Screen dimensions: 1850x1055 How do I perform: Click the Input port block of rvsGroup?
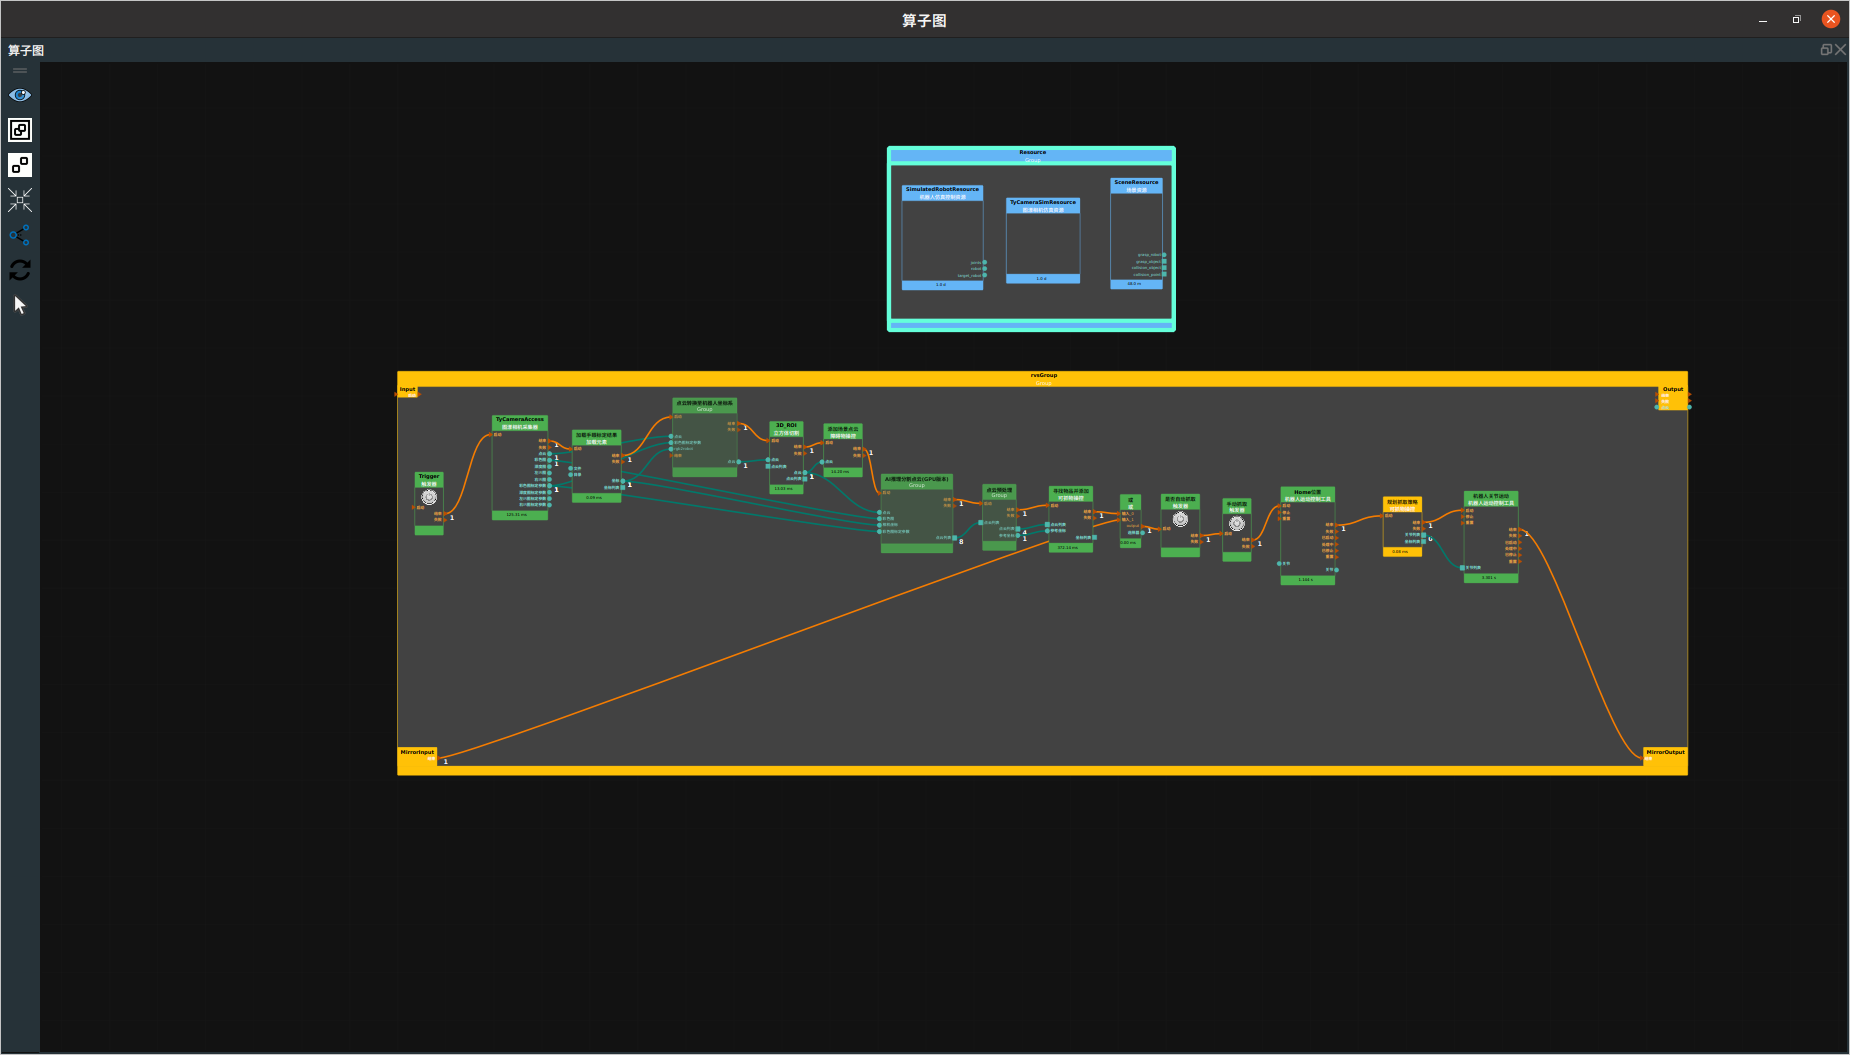tap(408, 391)
